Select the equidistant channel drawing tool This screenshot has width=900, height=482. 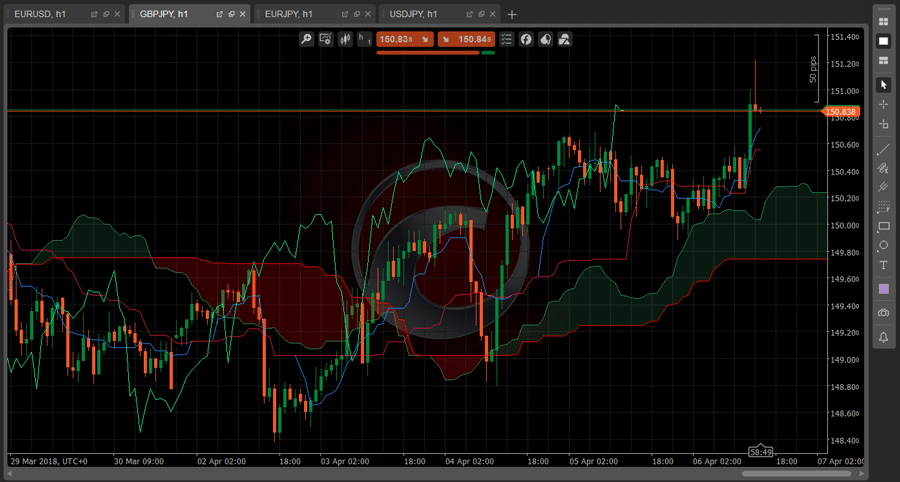click(x=883, y=168)
